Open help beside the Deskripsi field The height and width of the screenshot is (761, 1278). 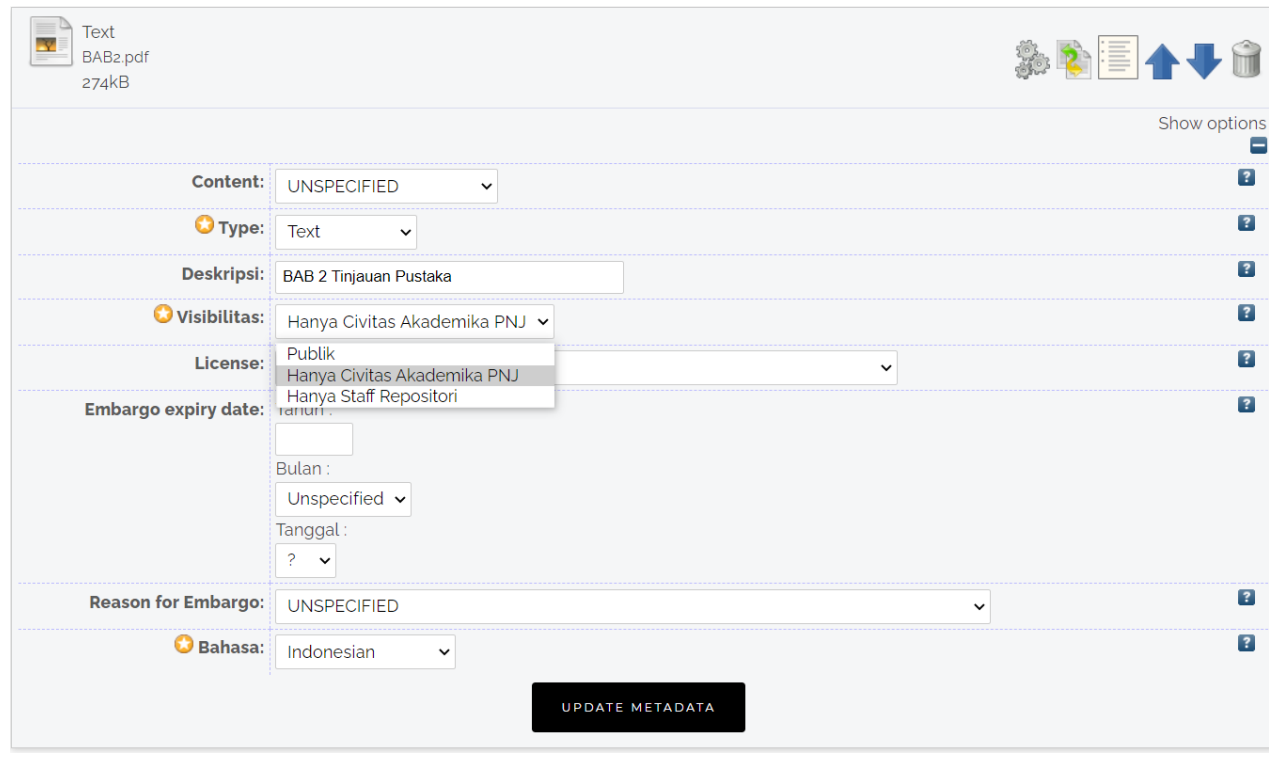coord(1246,268)
